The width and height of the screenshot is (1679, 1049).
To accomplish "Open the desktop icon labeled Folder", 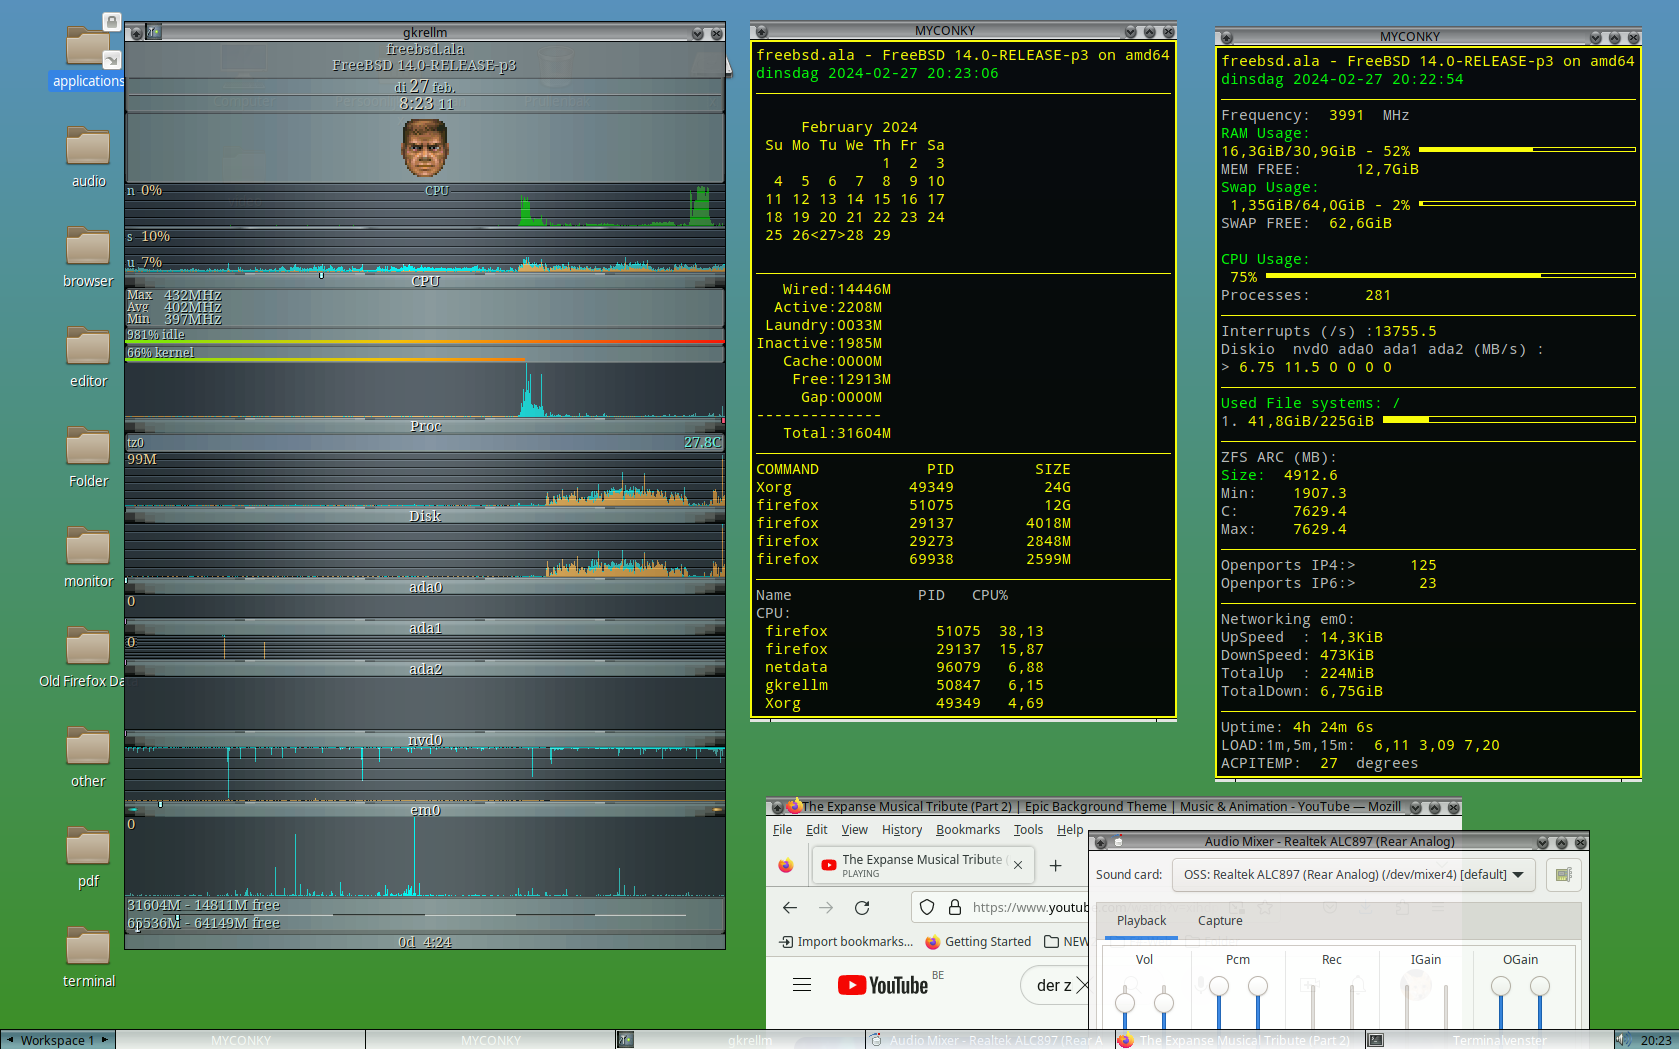I will [x=88, y=457].
